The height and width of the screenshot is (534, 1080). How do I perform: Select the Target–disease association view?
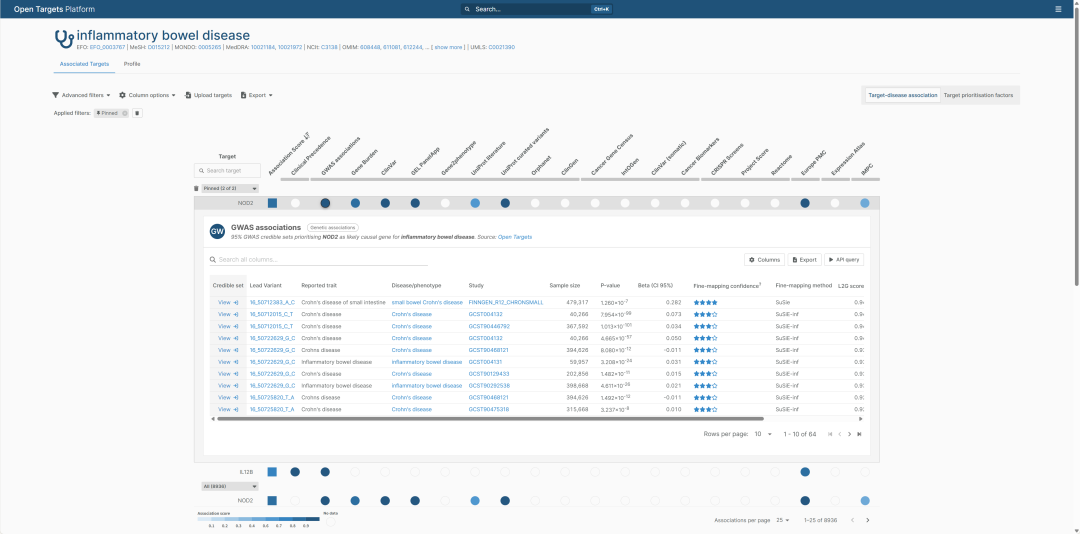902,95
